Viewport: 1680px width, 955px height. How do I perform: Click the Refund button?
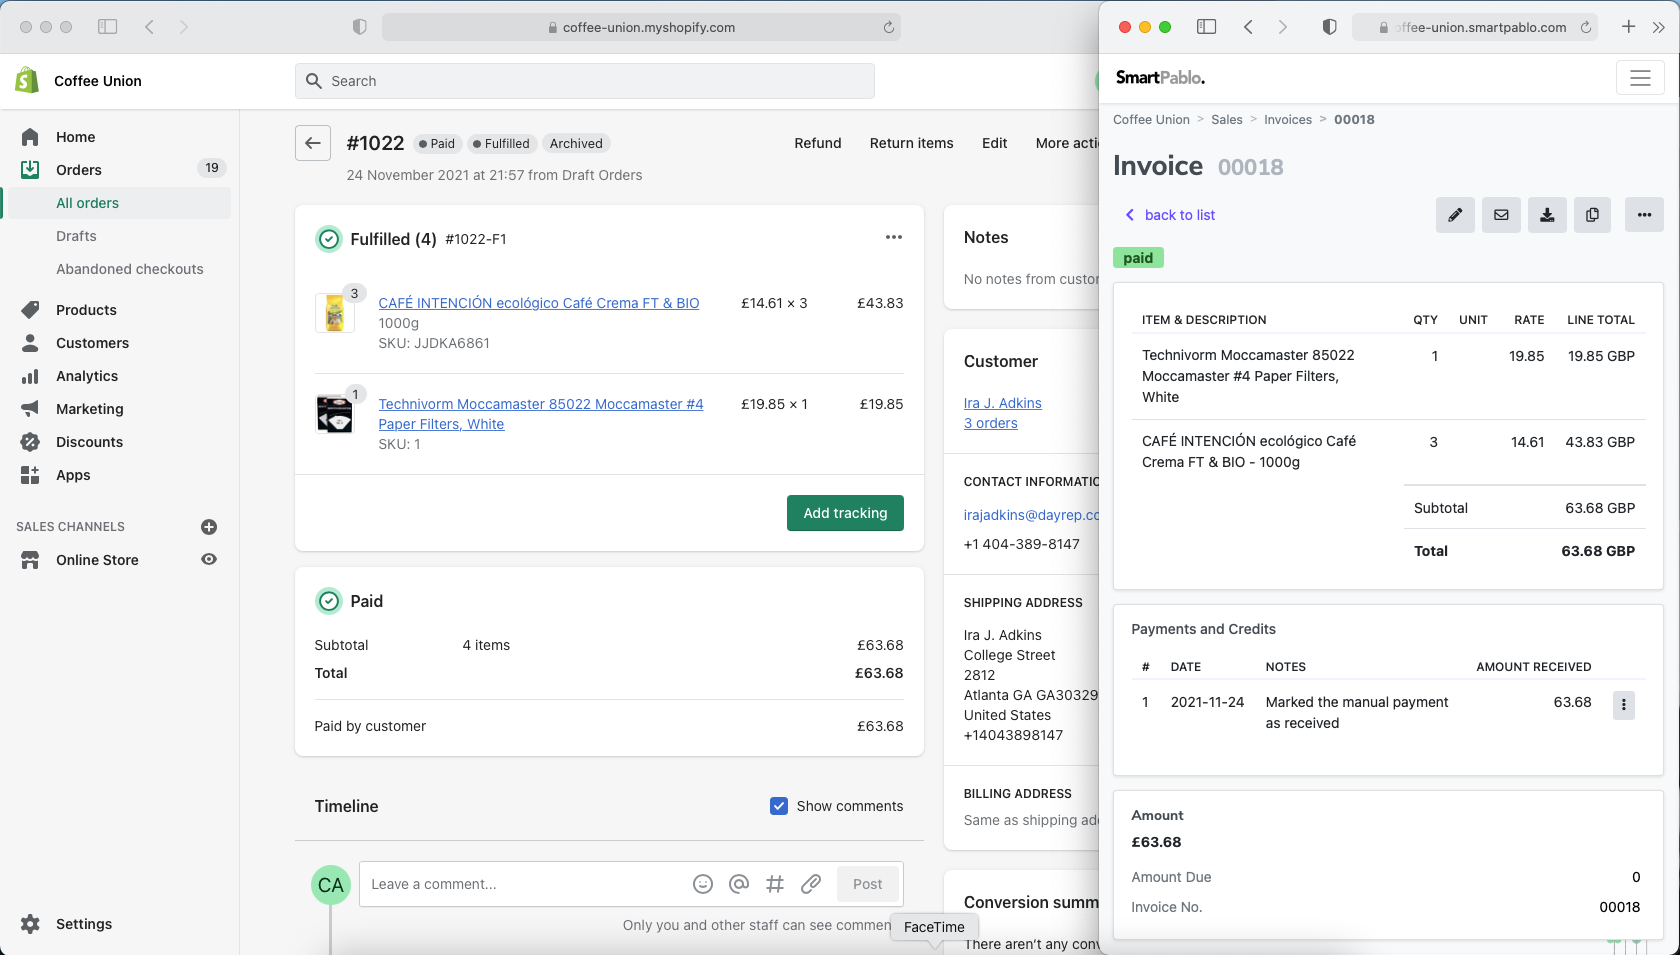tap(818, 143)
